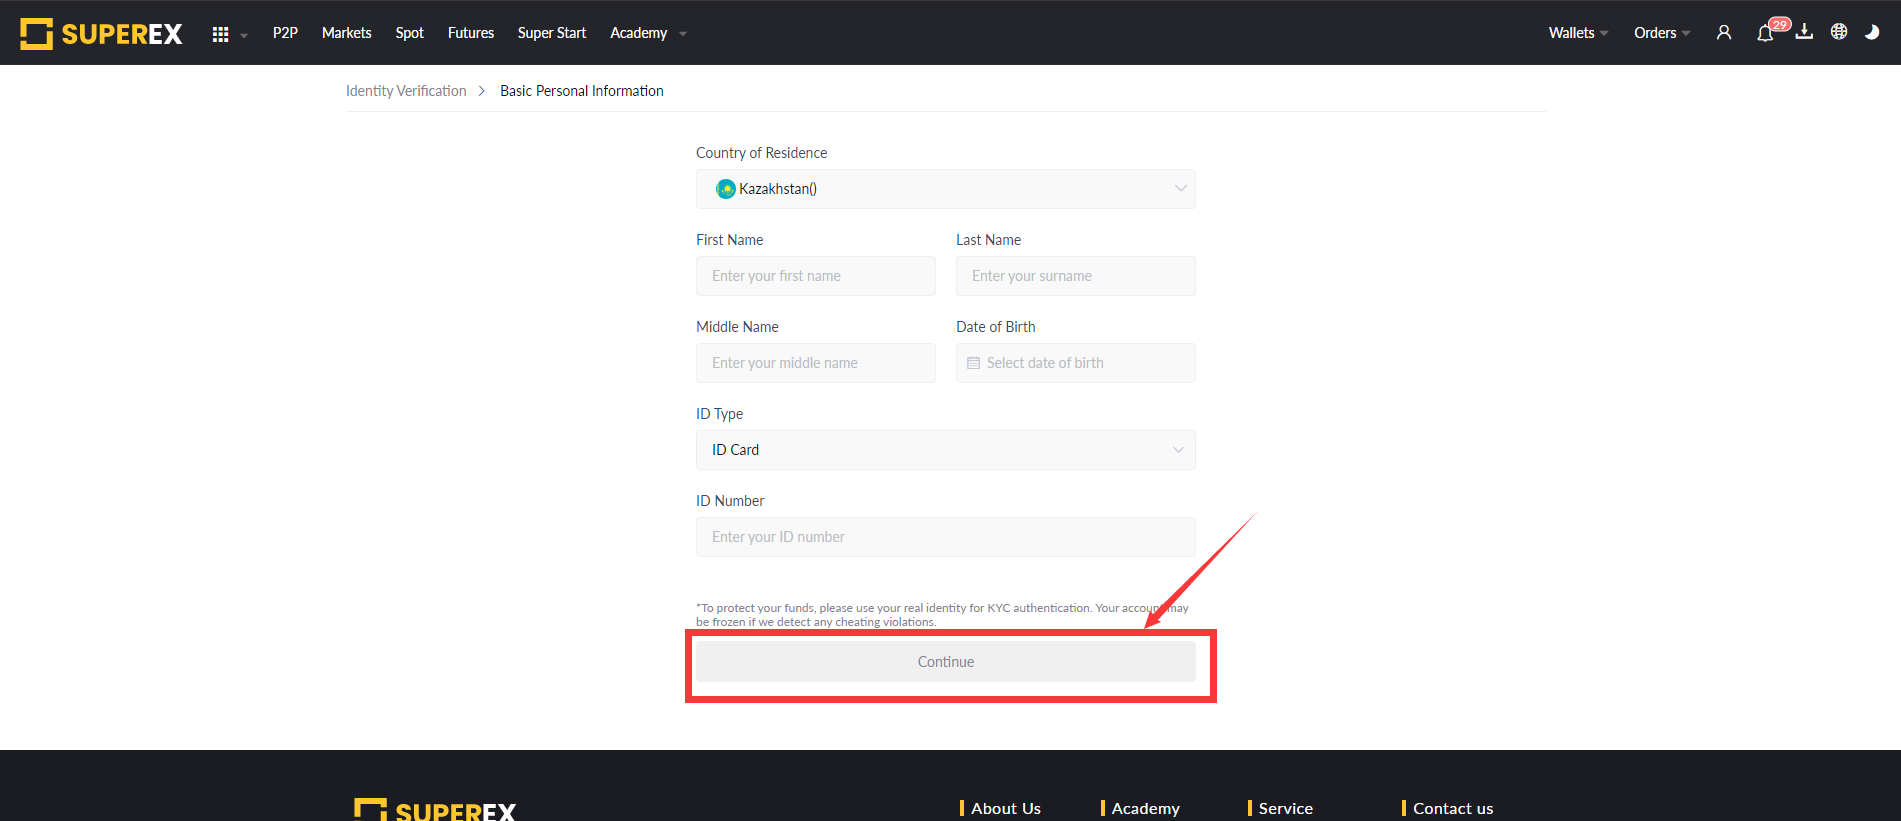Open the user profile icon

1723,33
